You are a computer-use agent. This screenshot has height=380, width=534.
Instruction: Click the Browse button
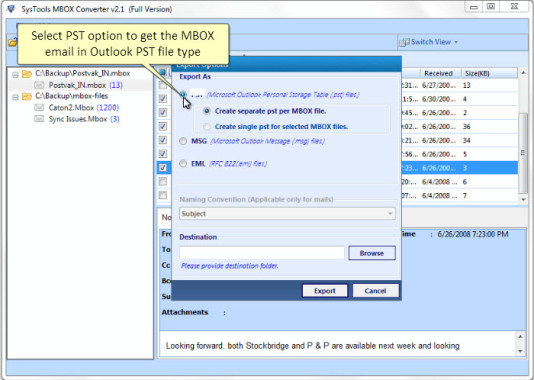[x=372, y=253]
